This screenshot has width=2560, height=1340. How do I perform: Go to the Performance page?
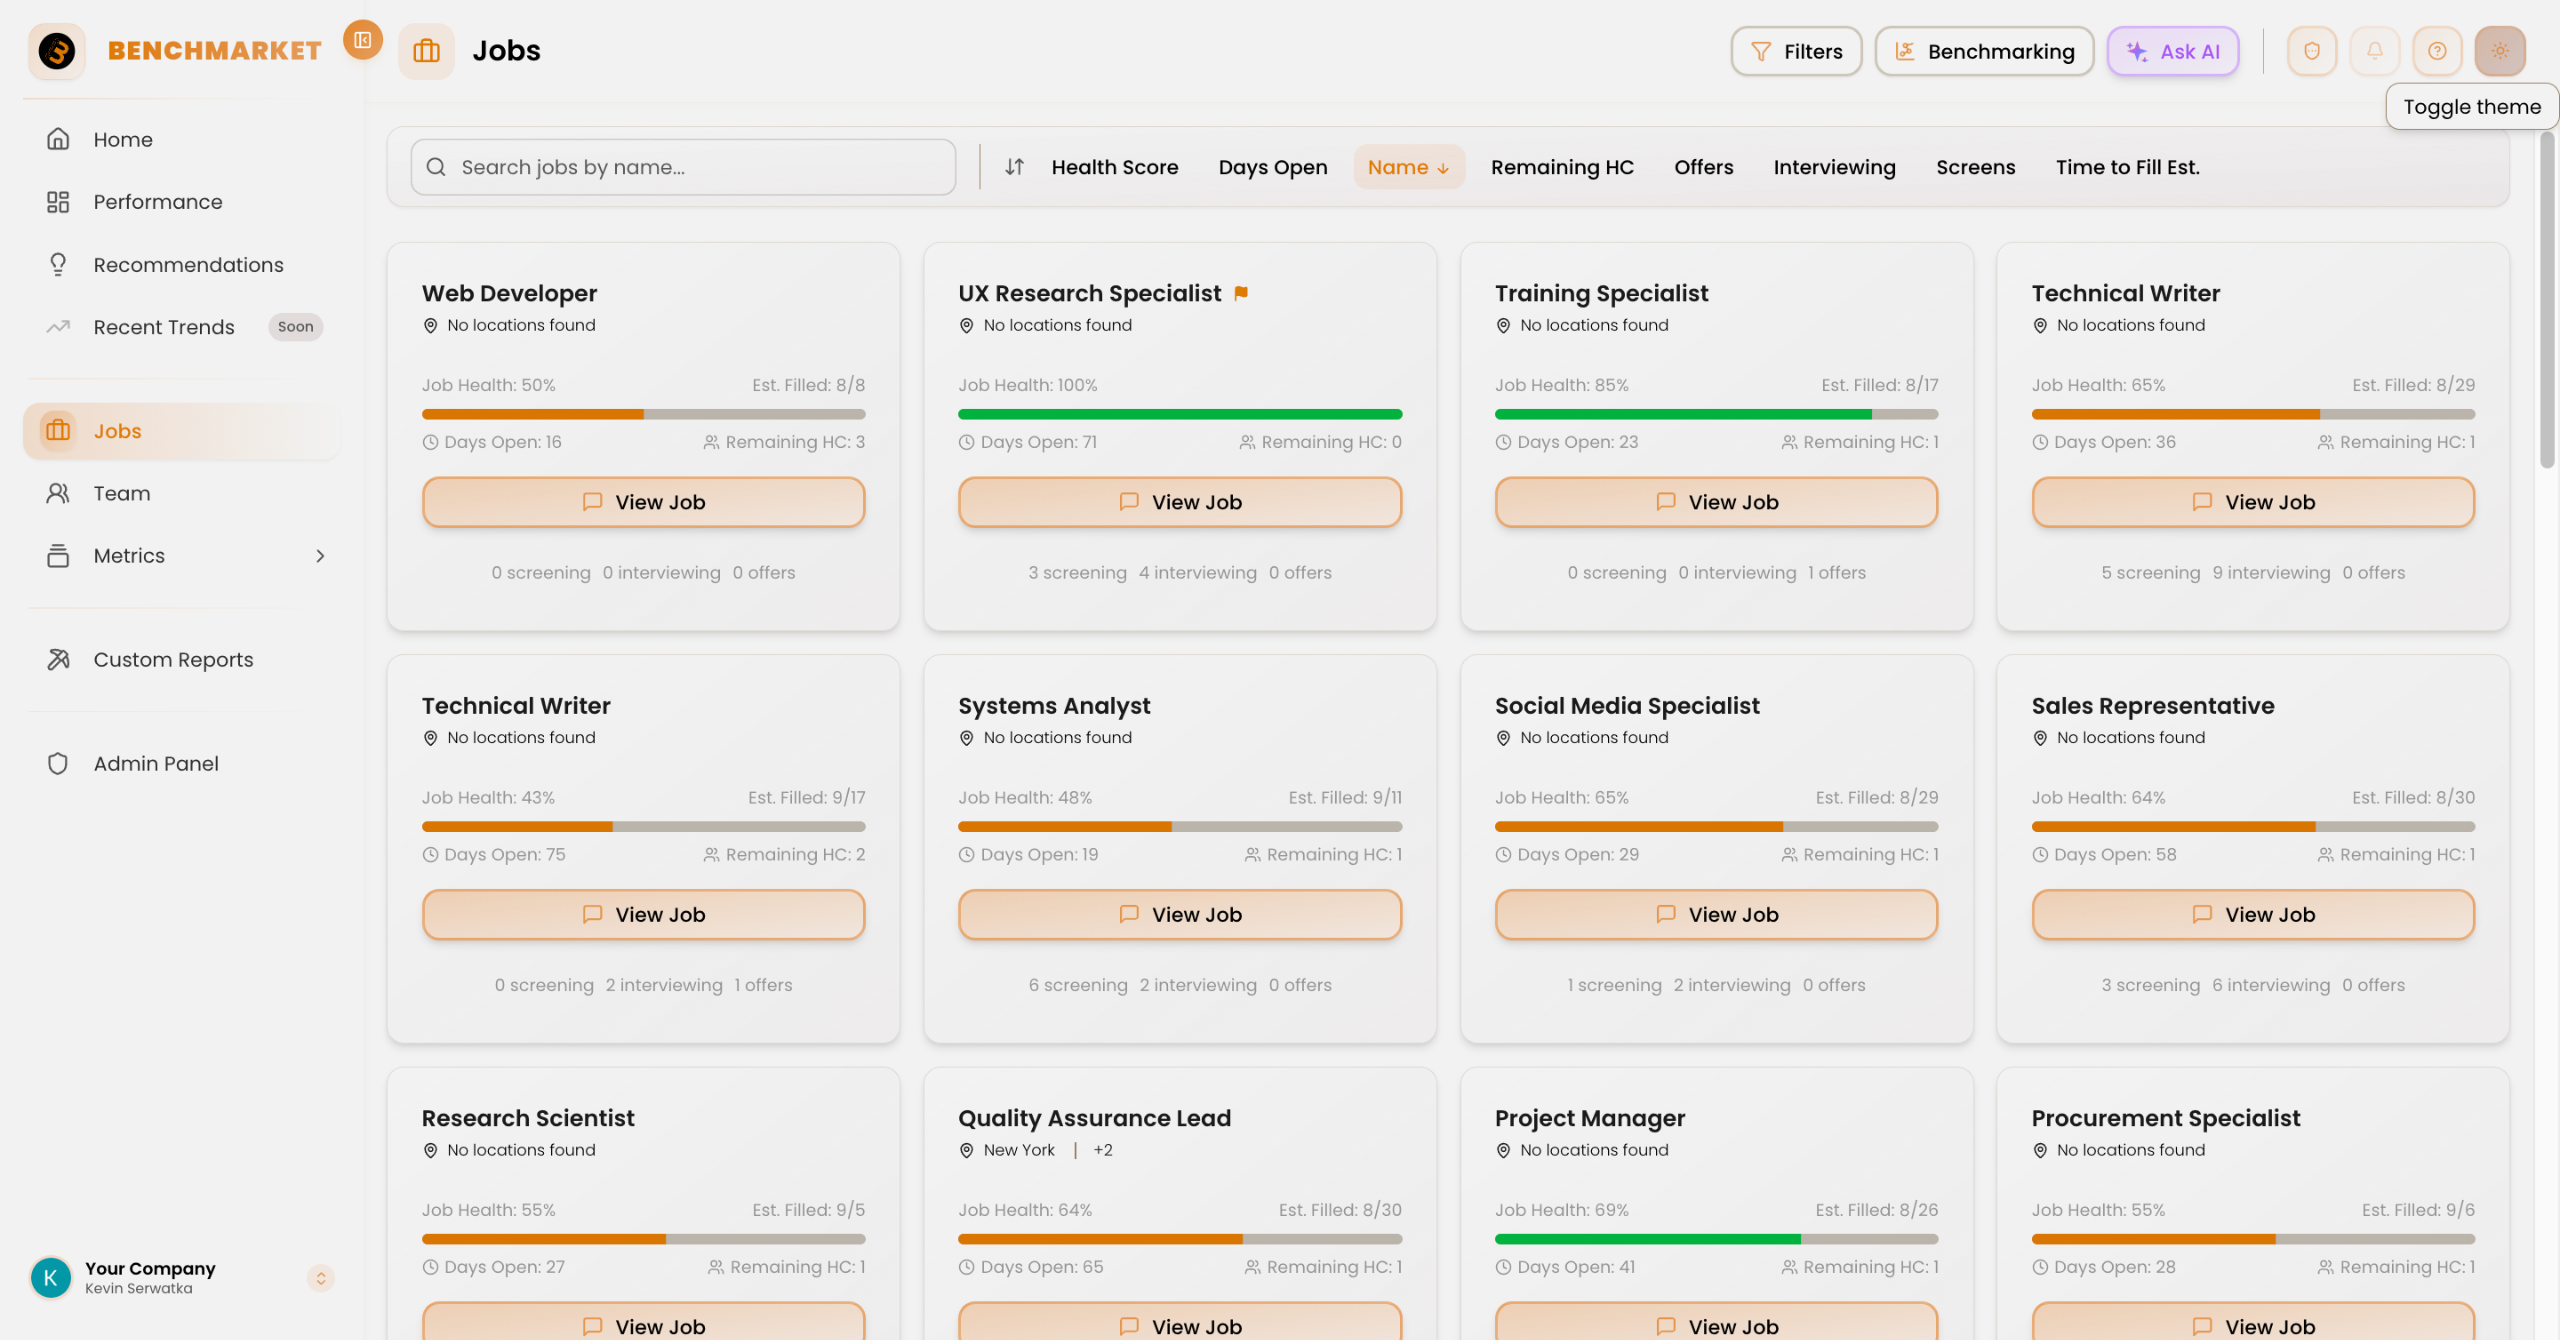click(x=158, y=202)
